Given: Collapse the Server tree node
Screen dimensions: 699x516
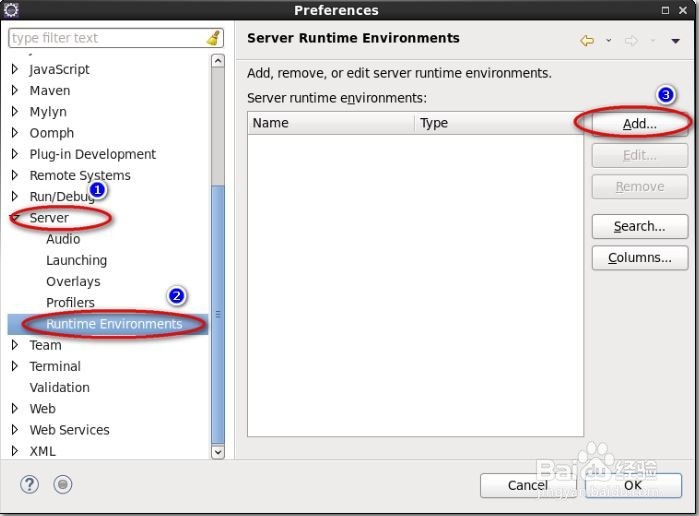Looking at the screenshot, I should pyautogui.click(x=15, y=218).
